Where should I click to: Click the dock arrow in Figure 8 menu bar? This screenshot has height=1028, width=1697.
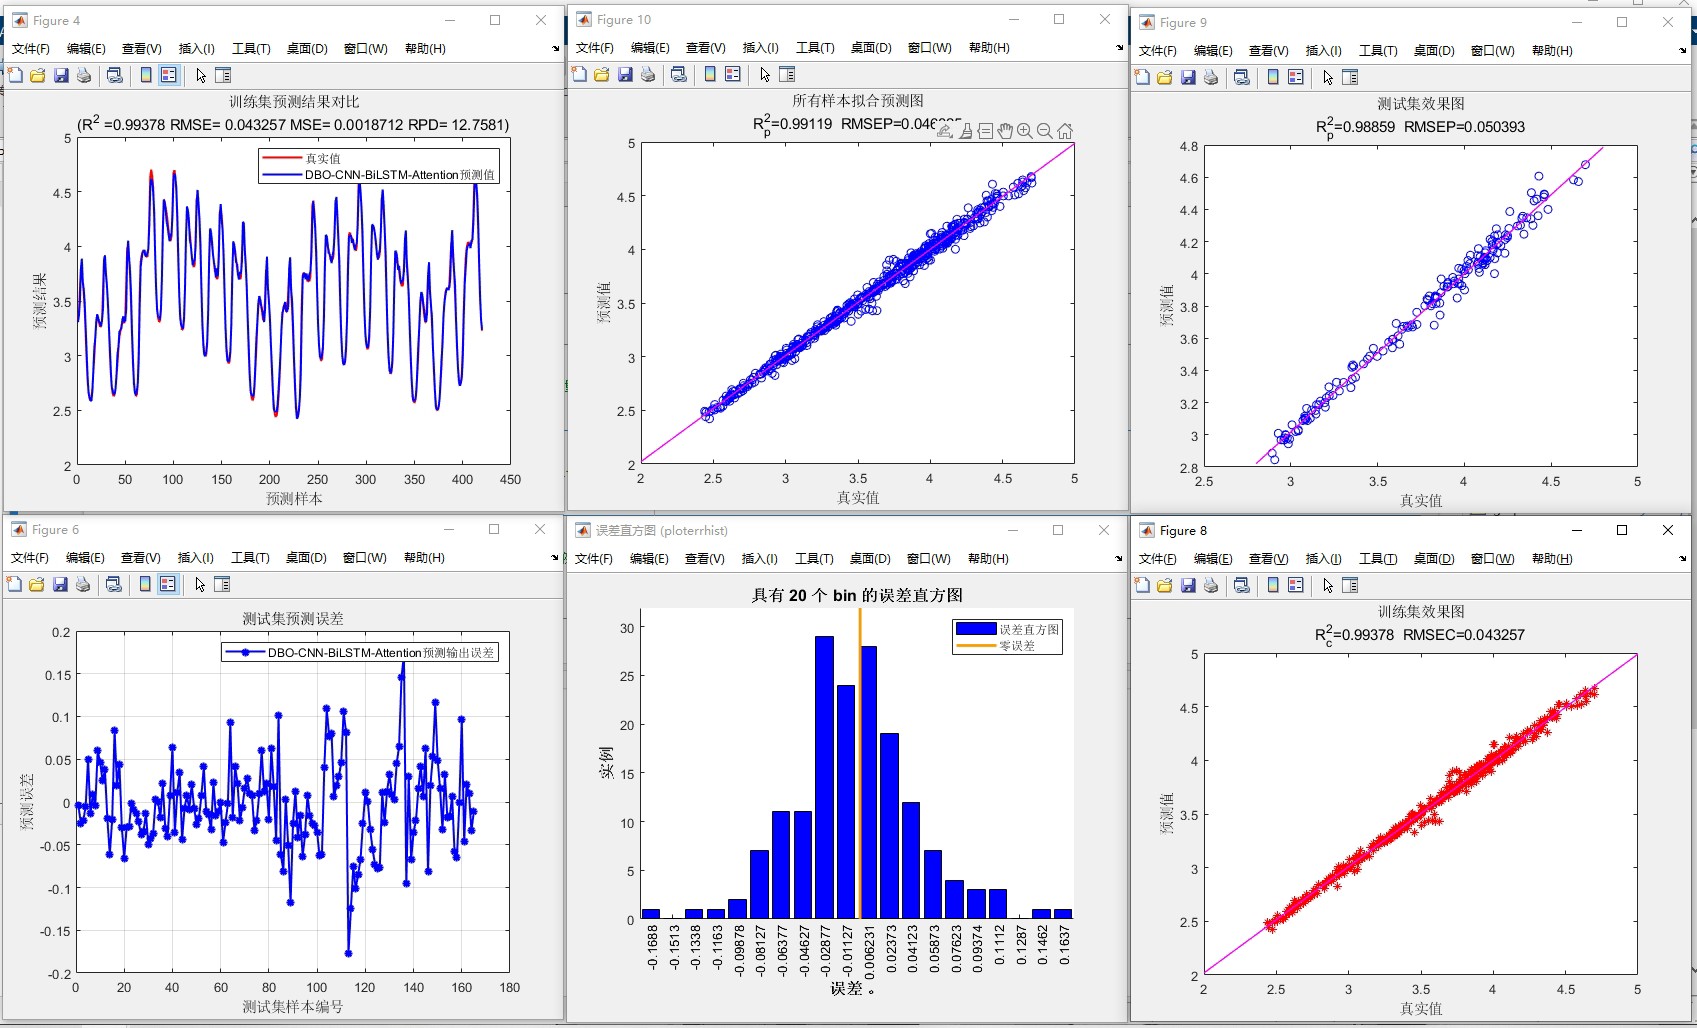(x=1682, y=558)
